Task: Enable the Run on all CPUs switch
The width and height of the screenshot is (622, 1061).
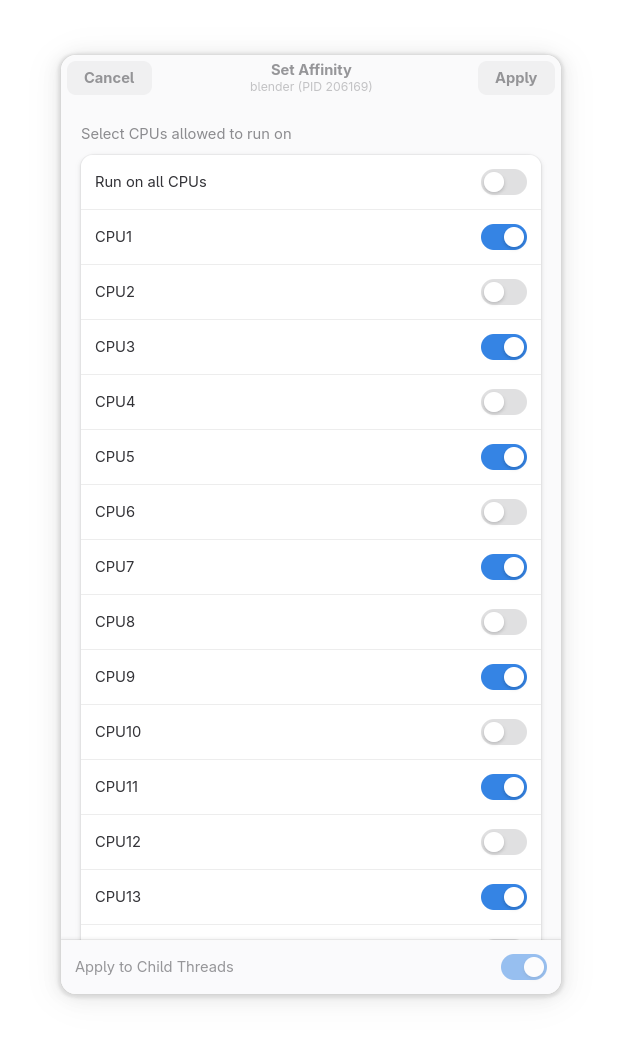Action: tap(503, 182)
